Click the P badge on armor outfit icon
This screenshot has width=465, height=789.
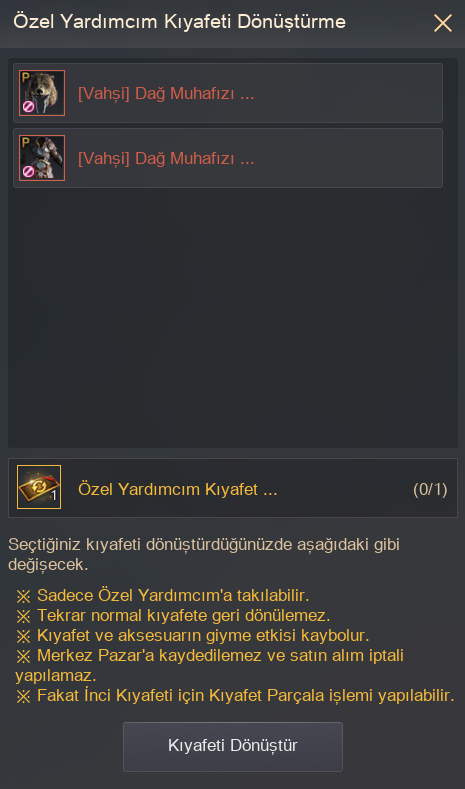click(x=25, y=142)
